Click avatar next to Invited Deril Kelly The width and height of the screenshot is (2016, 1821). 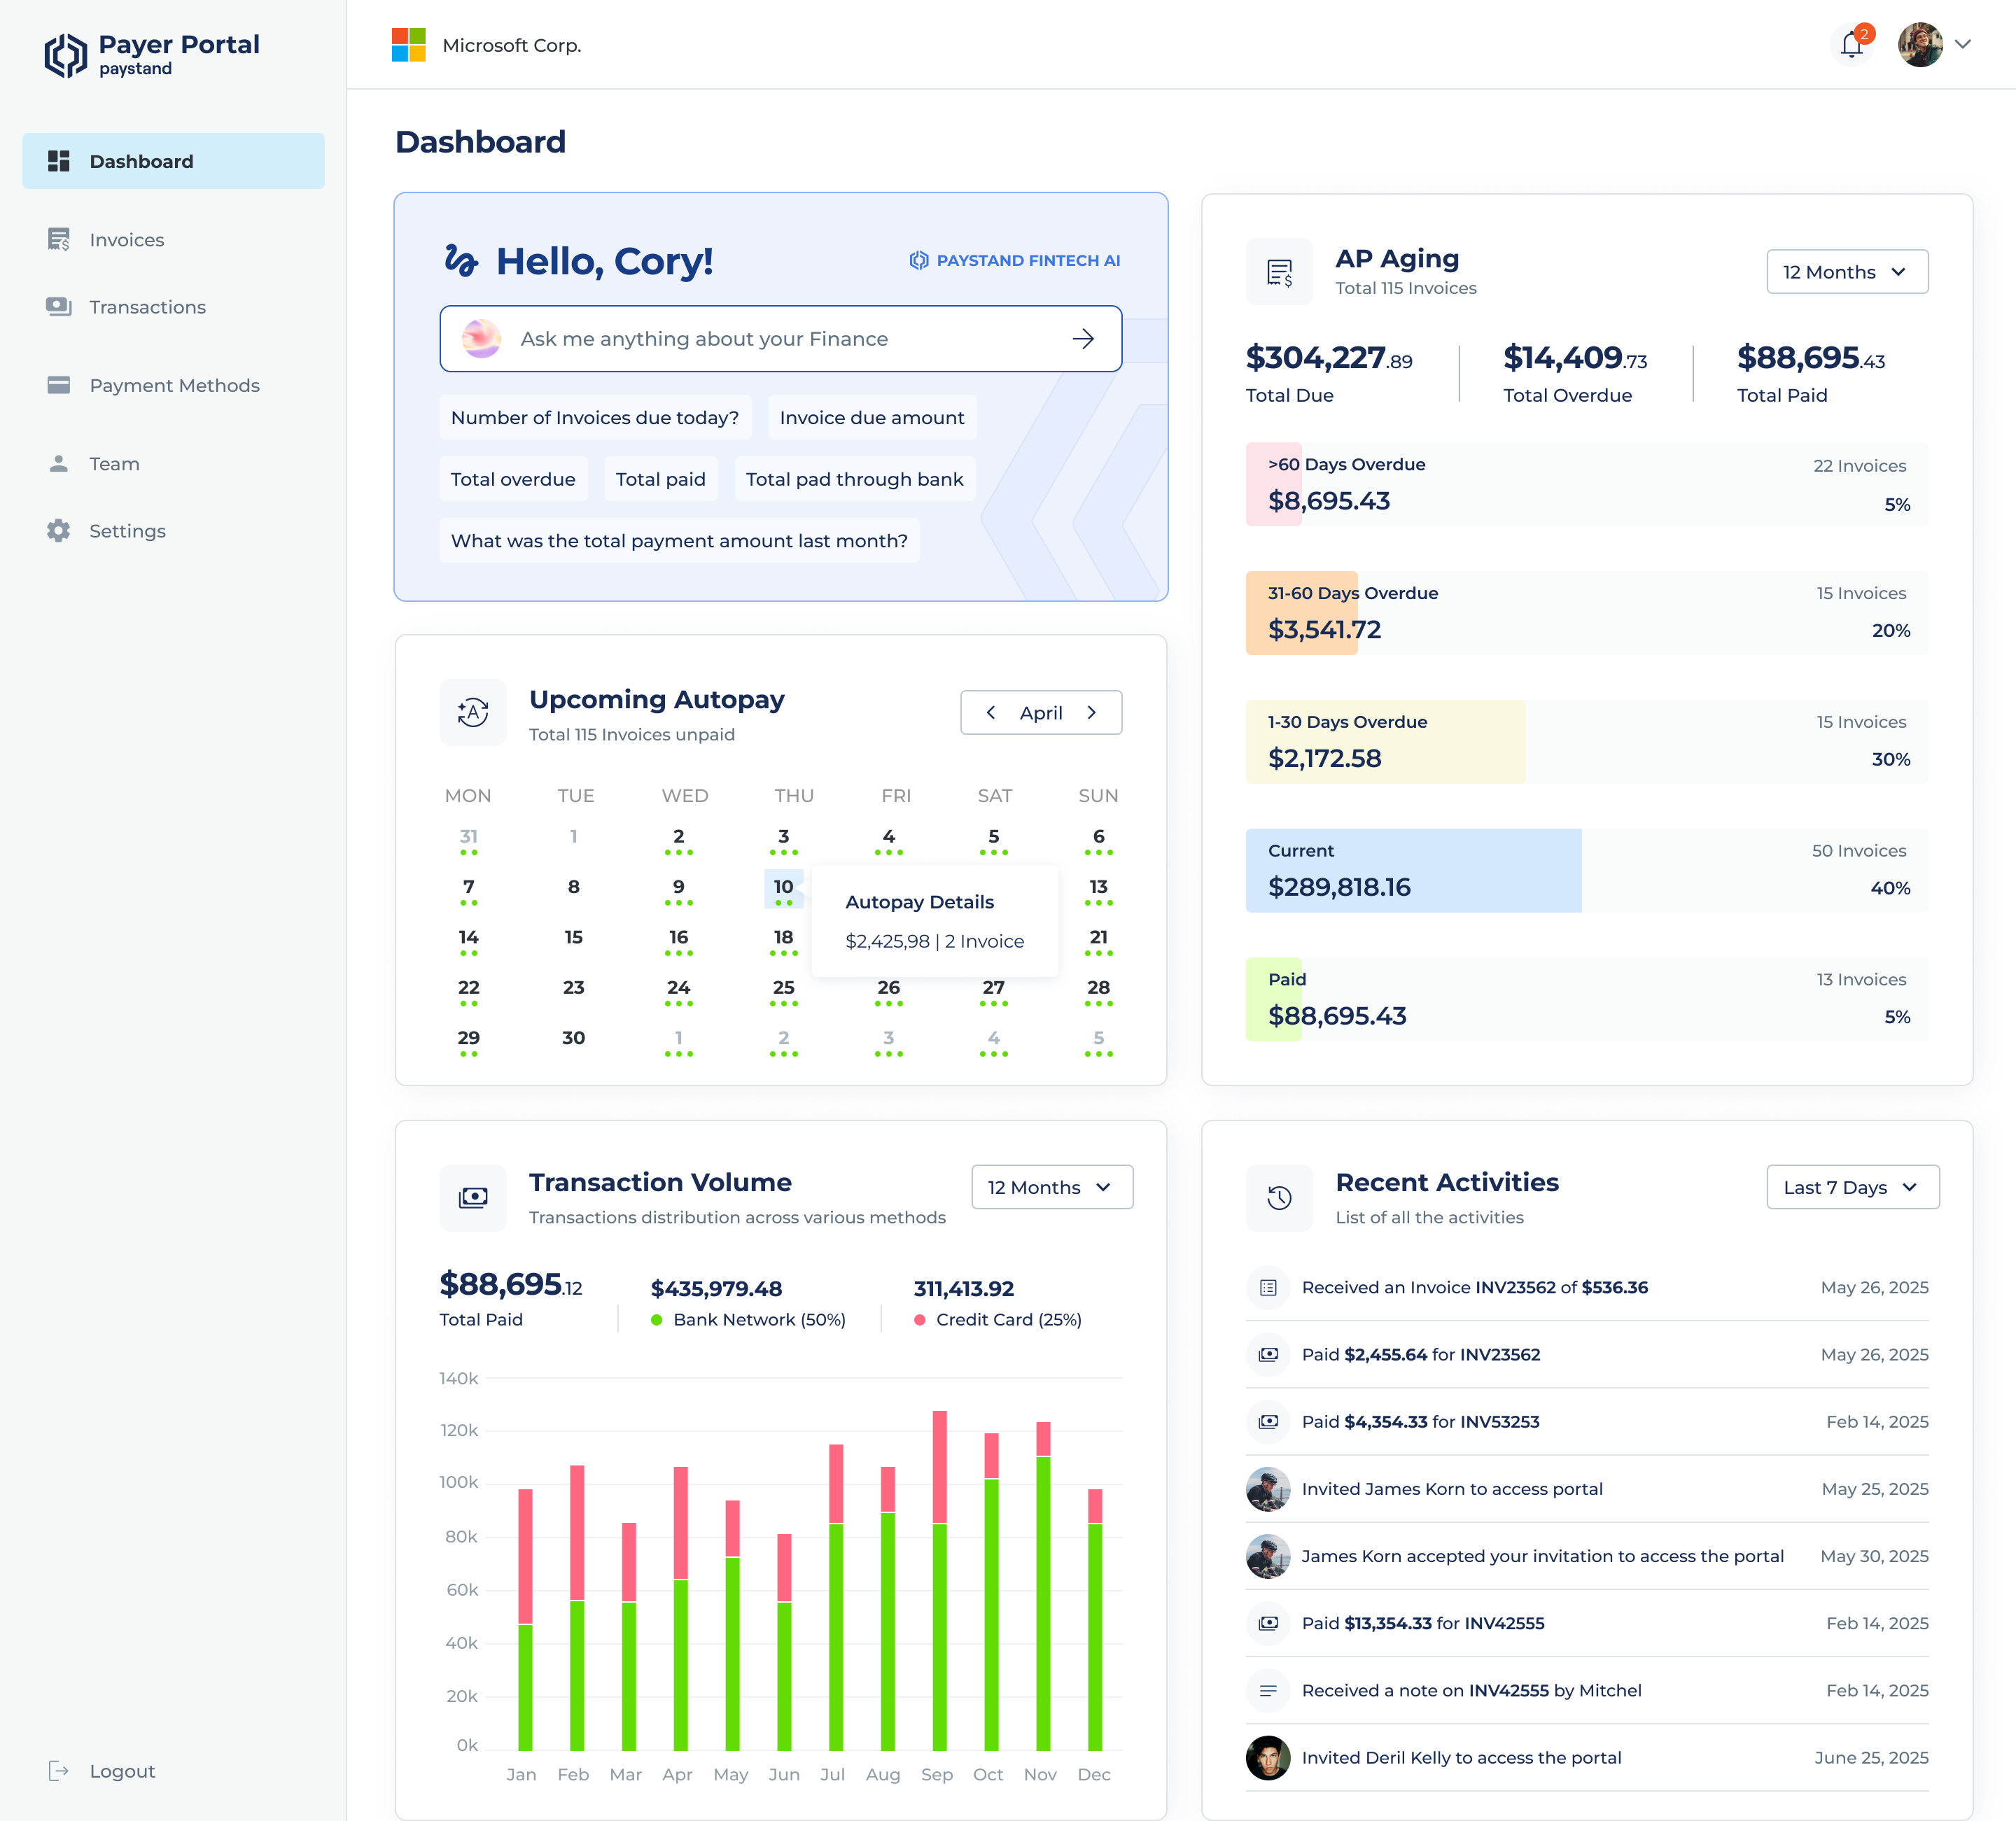coord(1268,1758)
